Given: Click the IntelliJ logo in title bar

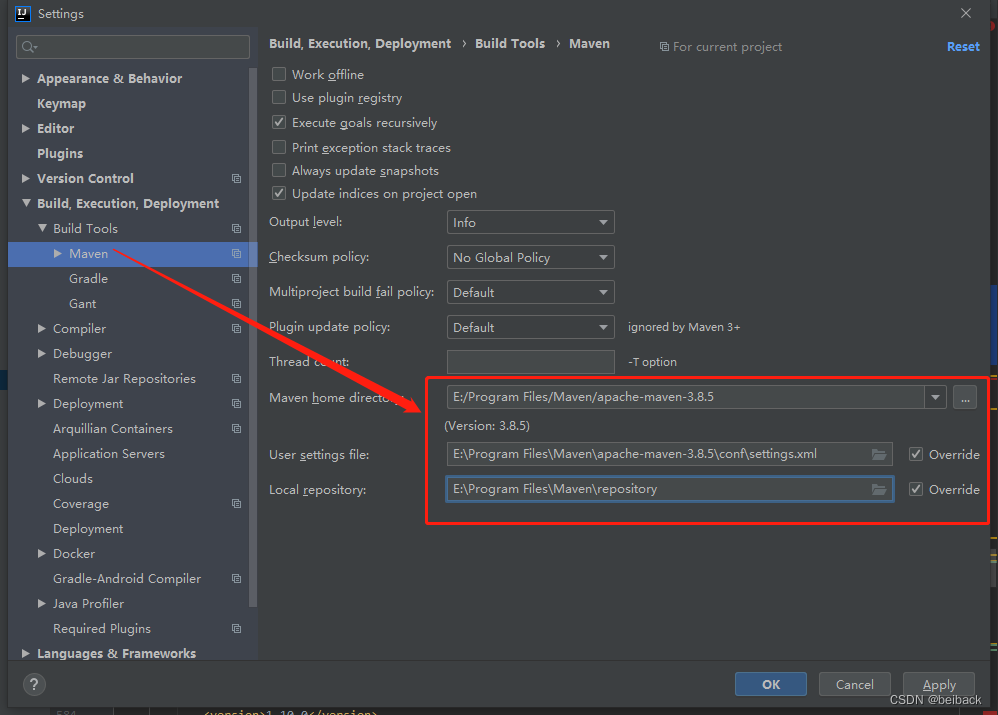Looking at the screenshot, I should coord(23,13).
